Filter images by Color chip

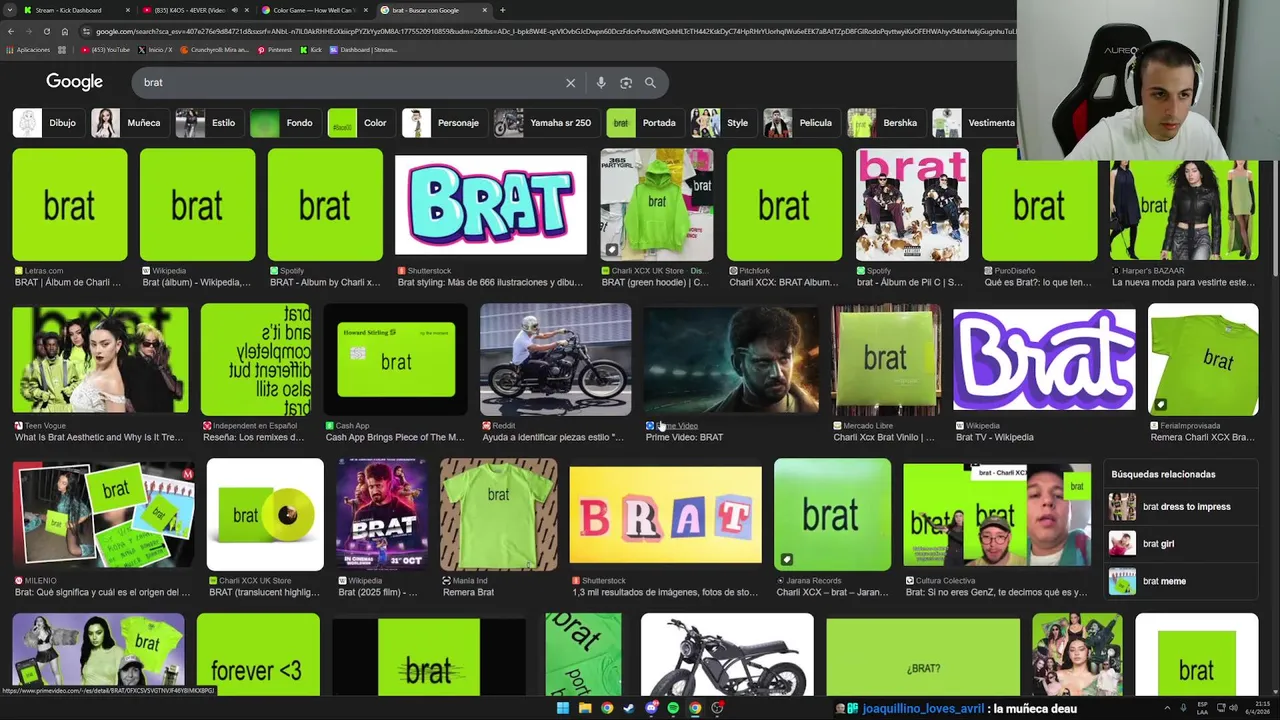tap(360, 123)
